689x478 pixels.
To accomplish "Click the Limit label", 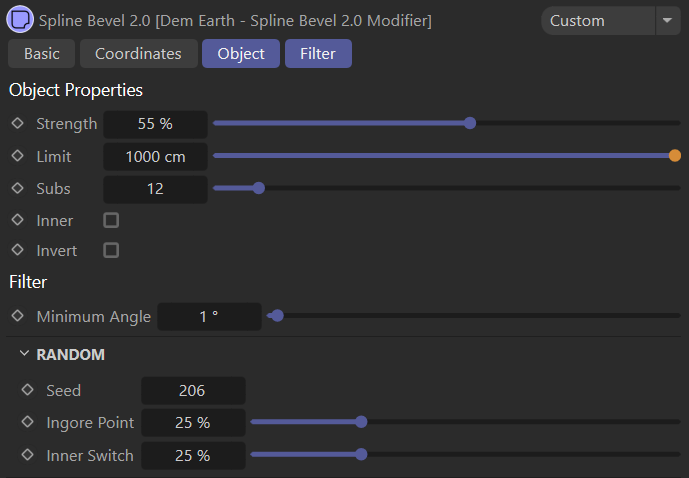I will coord(54,157).
